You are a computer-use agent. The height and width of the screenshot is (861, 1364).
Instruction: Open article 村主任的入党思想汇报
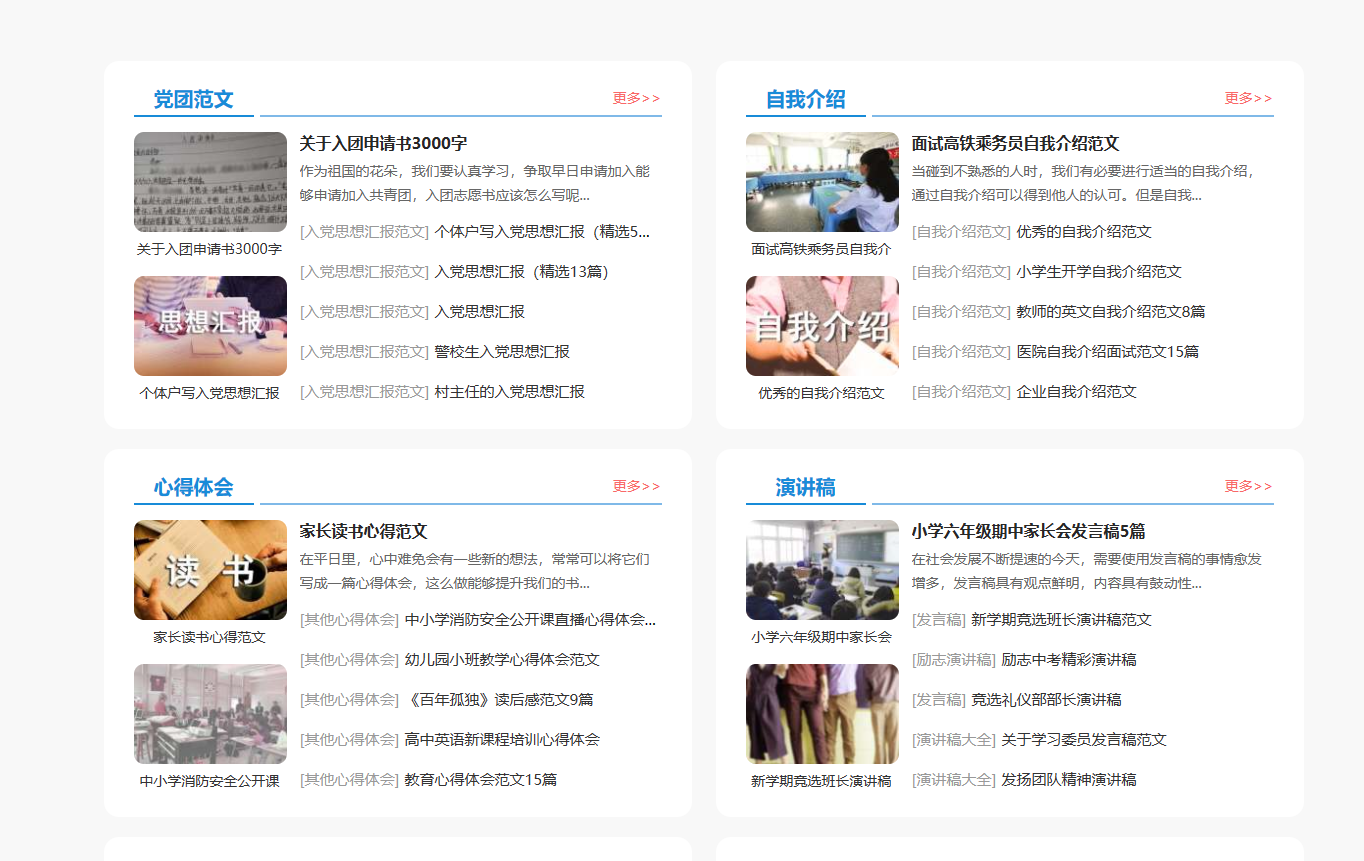coord(509,392)
